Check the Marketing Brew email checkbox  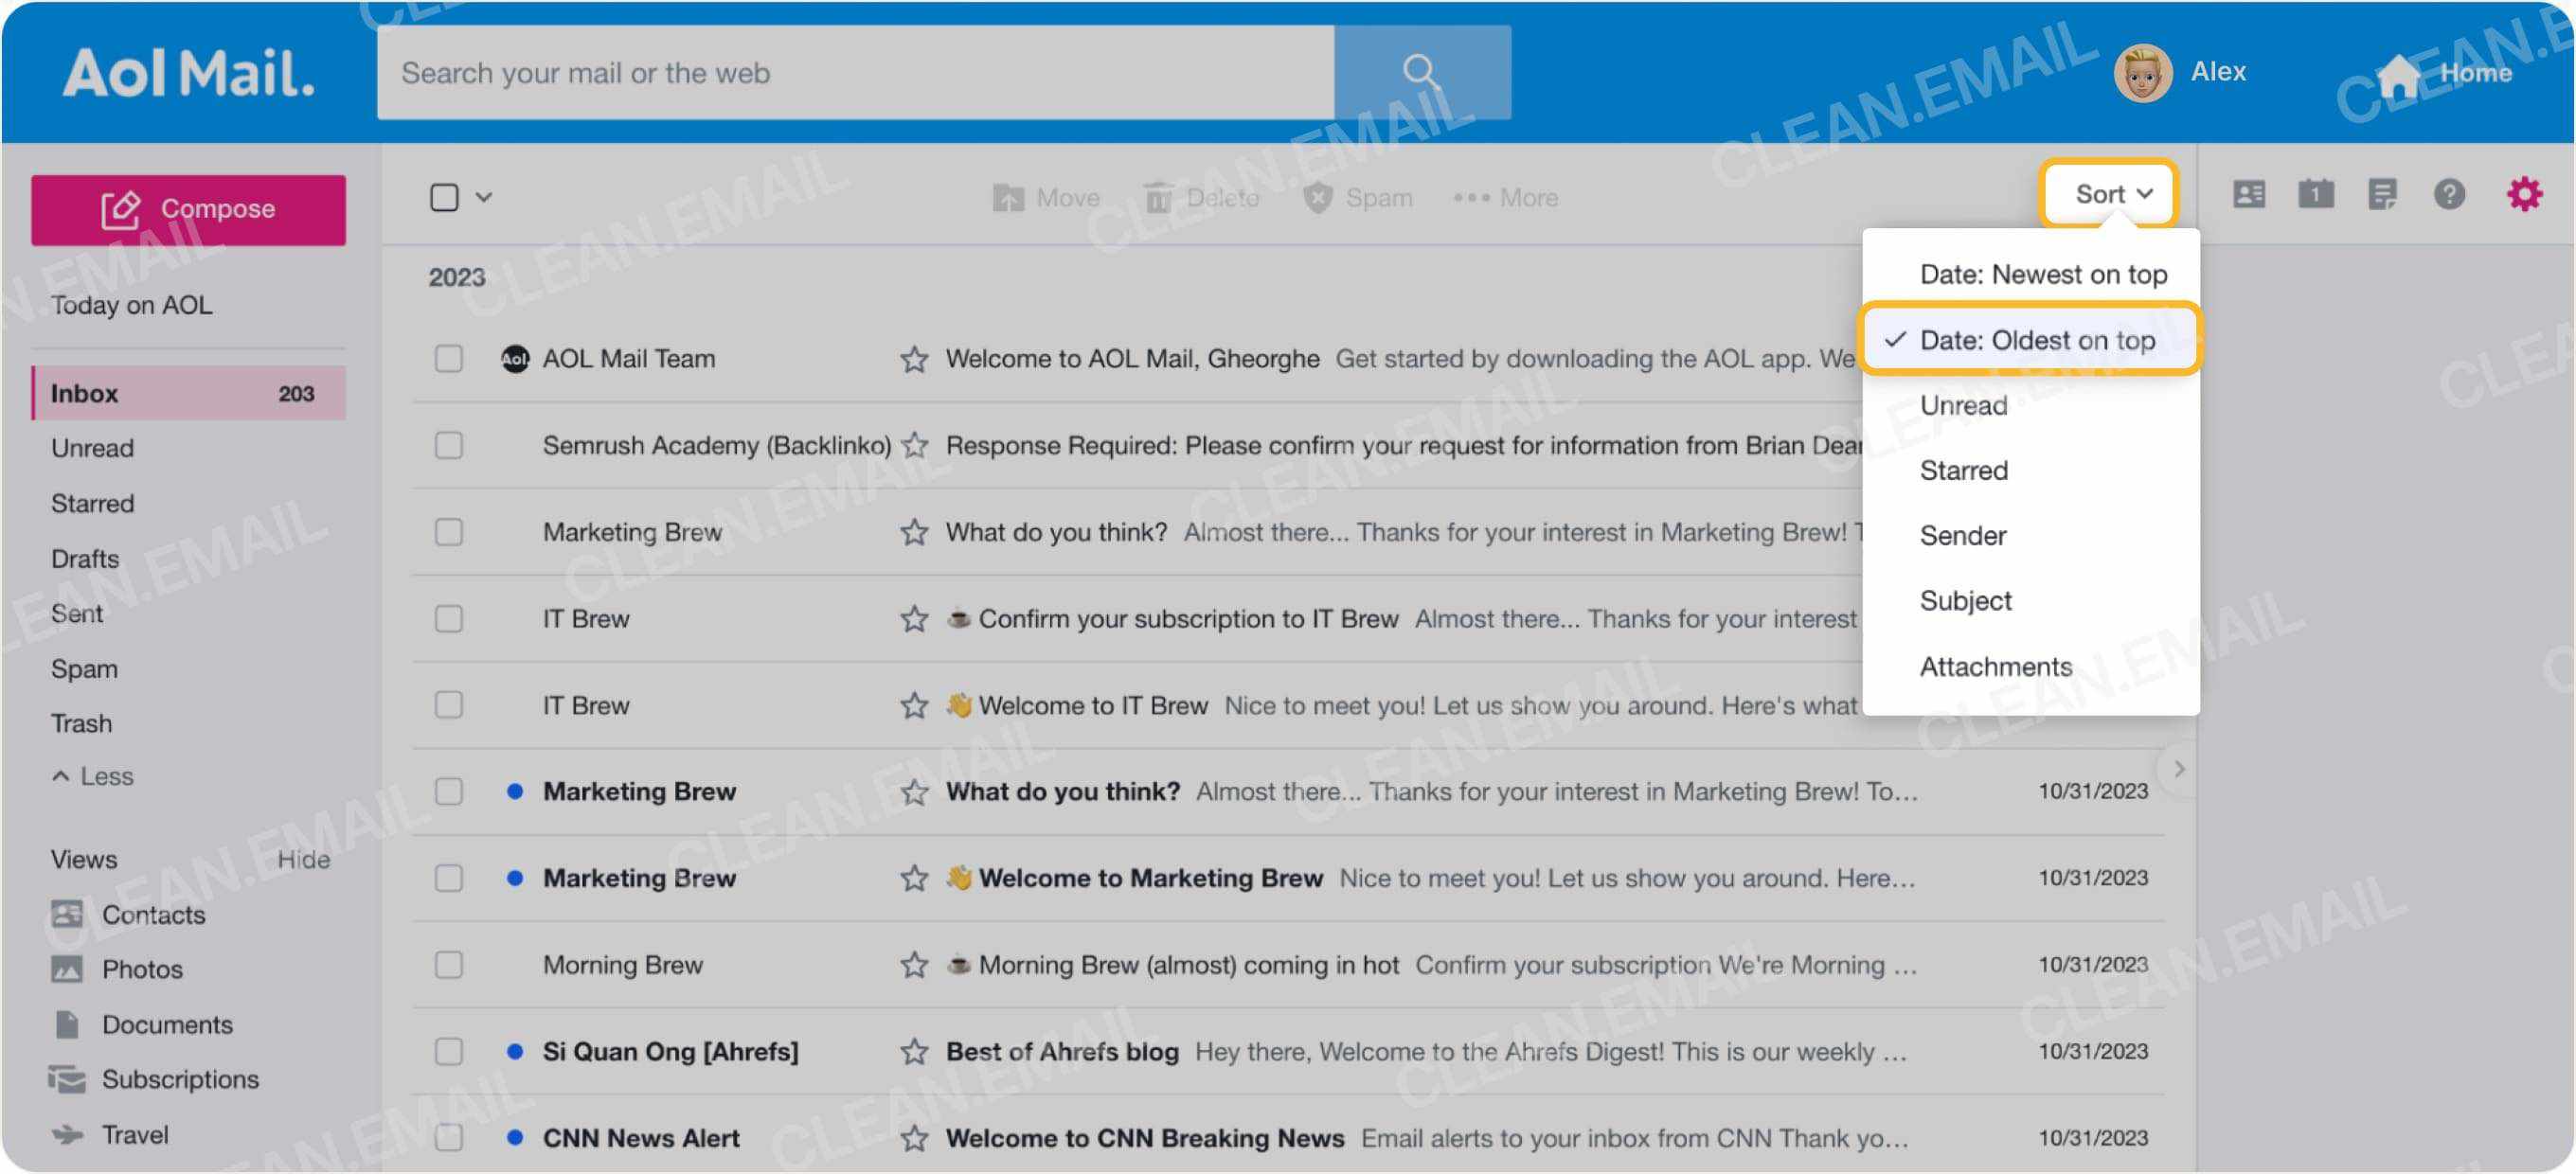(x=447, y=531)
